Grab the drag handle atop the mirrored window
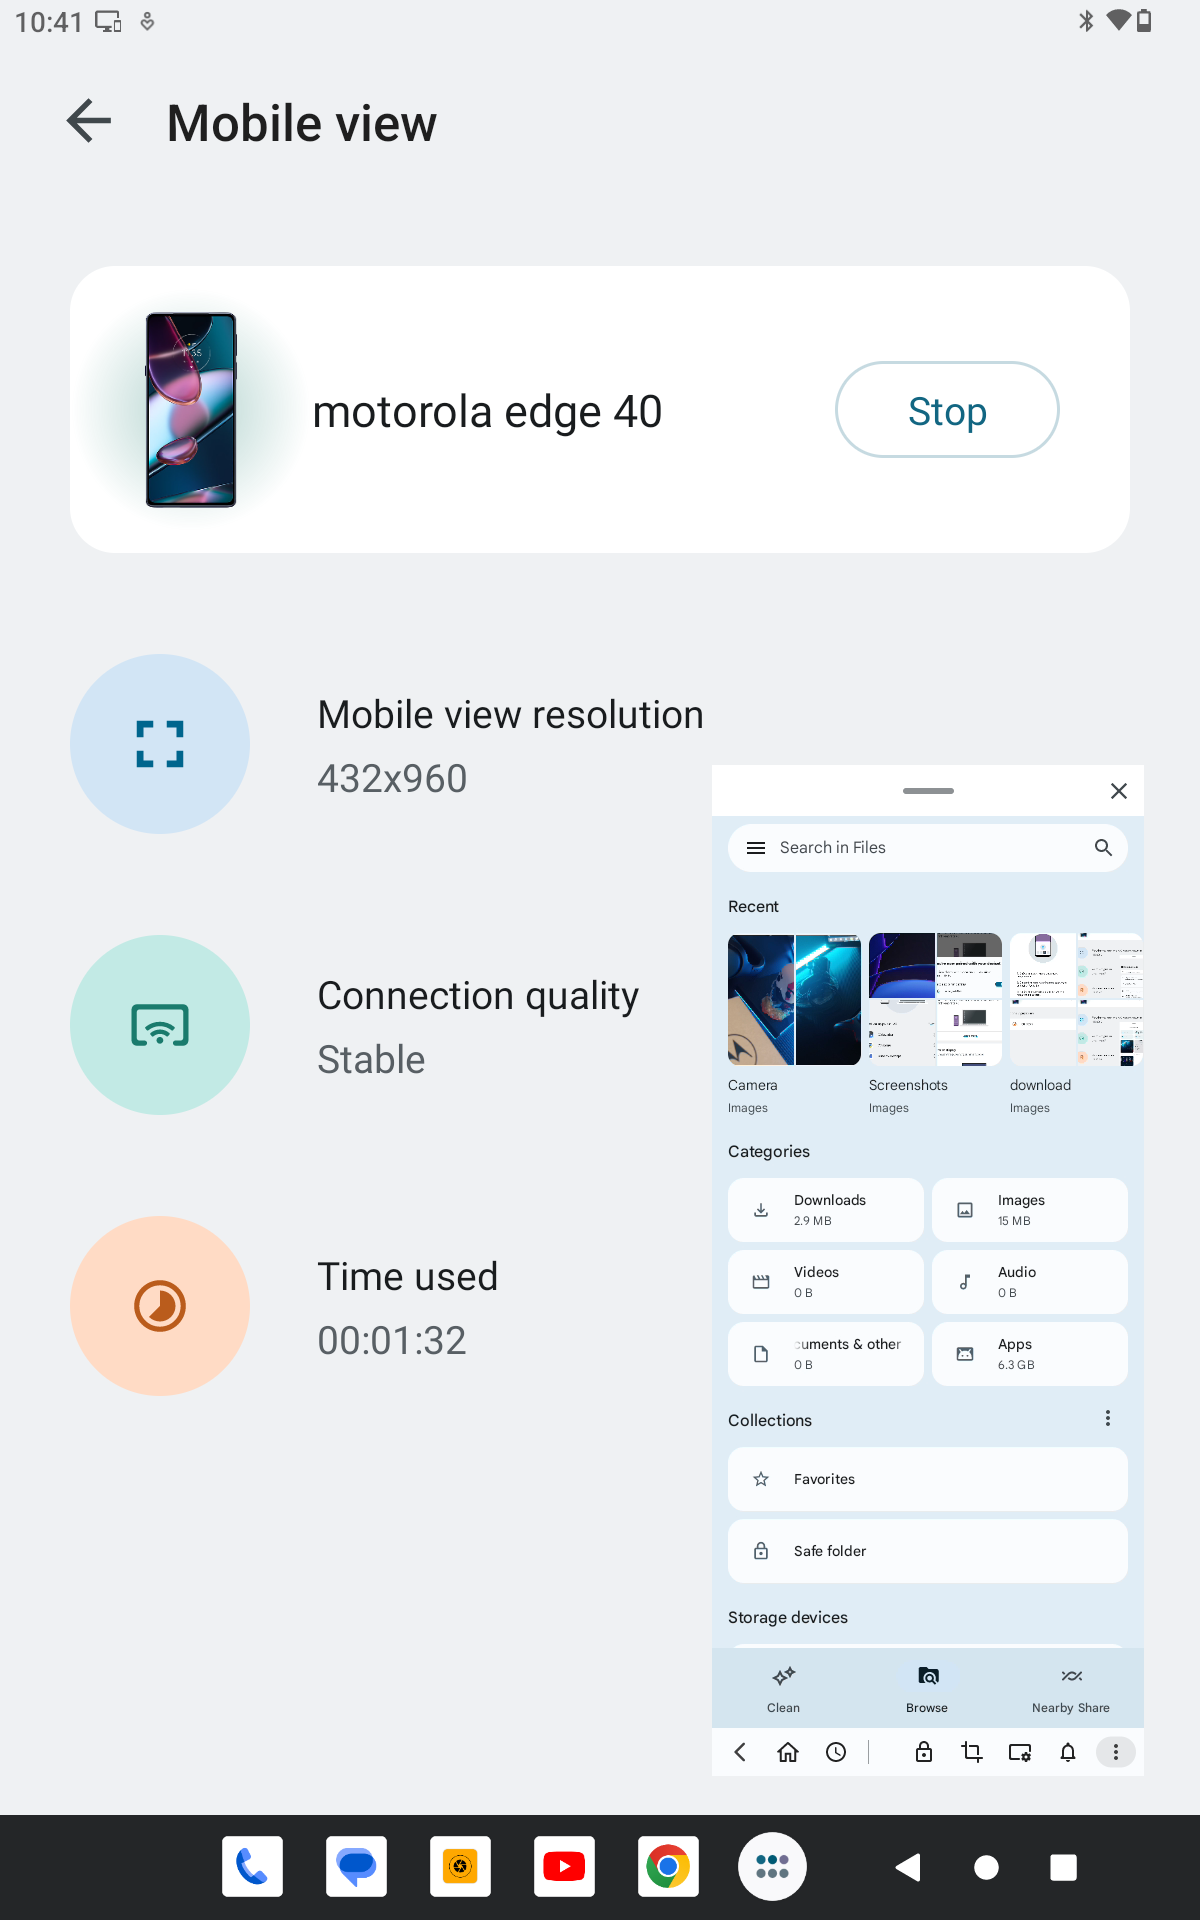 coord(928,791)
